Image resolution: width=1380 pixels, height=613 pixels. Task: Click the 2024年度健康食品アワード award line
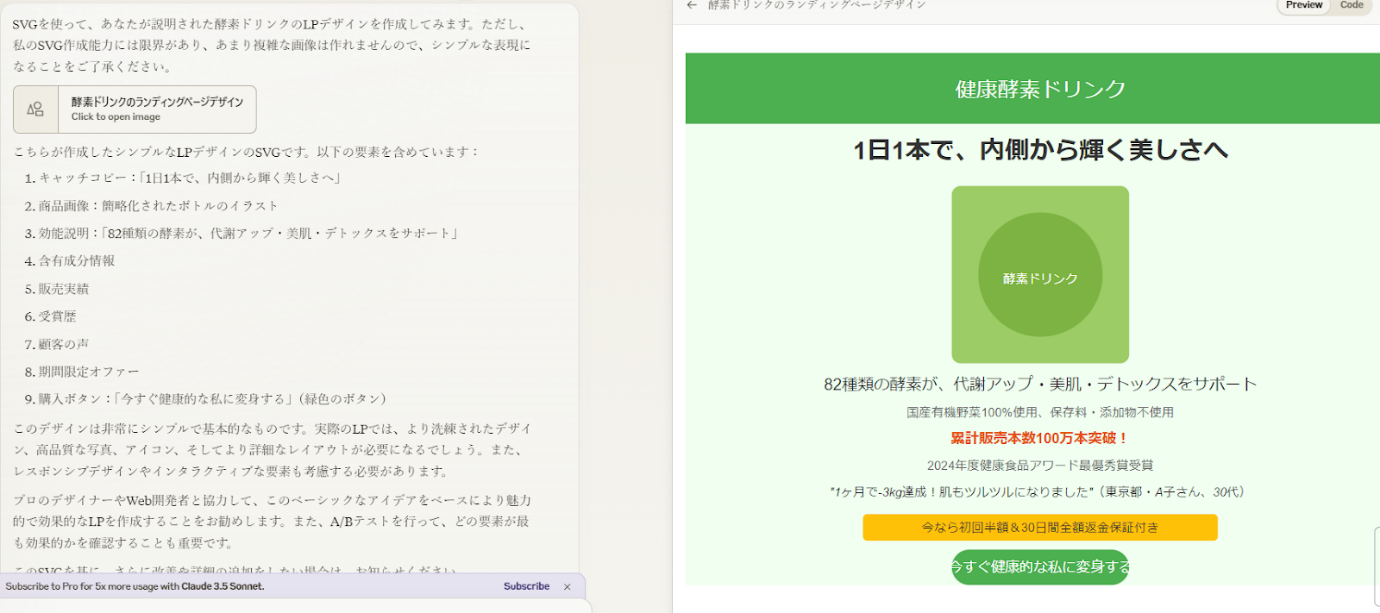pos(1040,465)
